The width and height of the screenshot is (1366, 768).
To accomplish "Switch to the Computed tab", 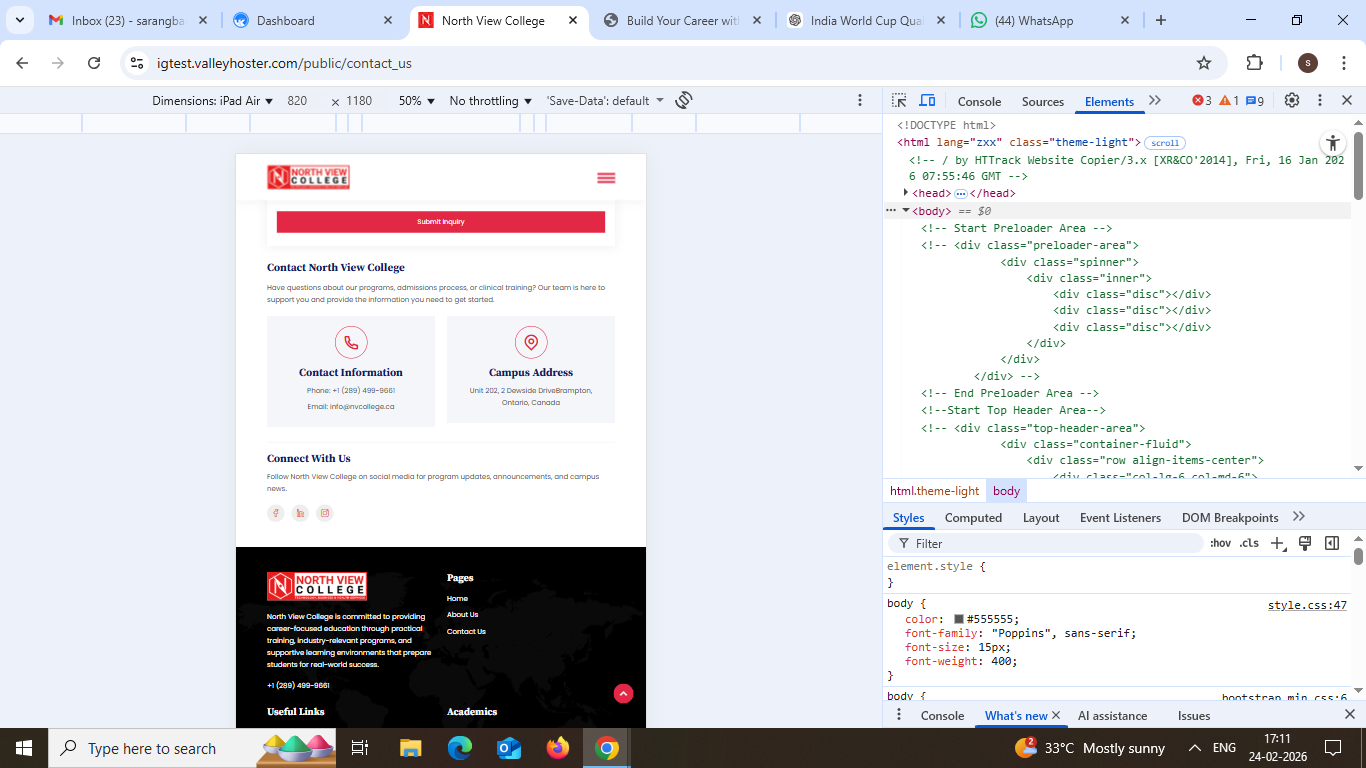I will [x=973, y=517].
